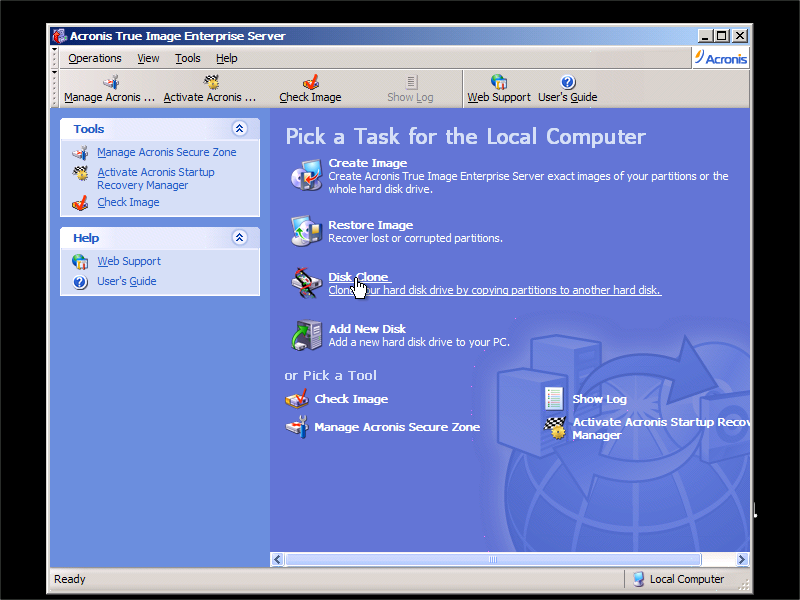Minimize the Acronis True Image window
The image size is (800, 600).
tap(706, 36)
